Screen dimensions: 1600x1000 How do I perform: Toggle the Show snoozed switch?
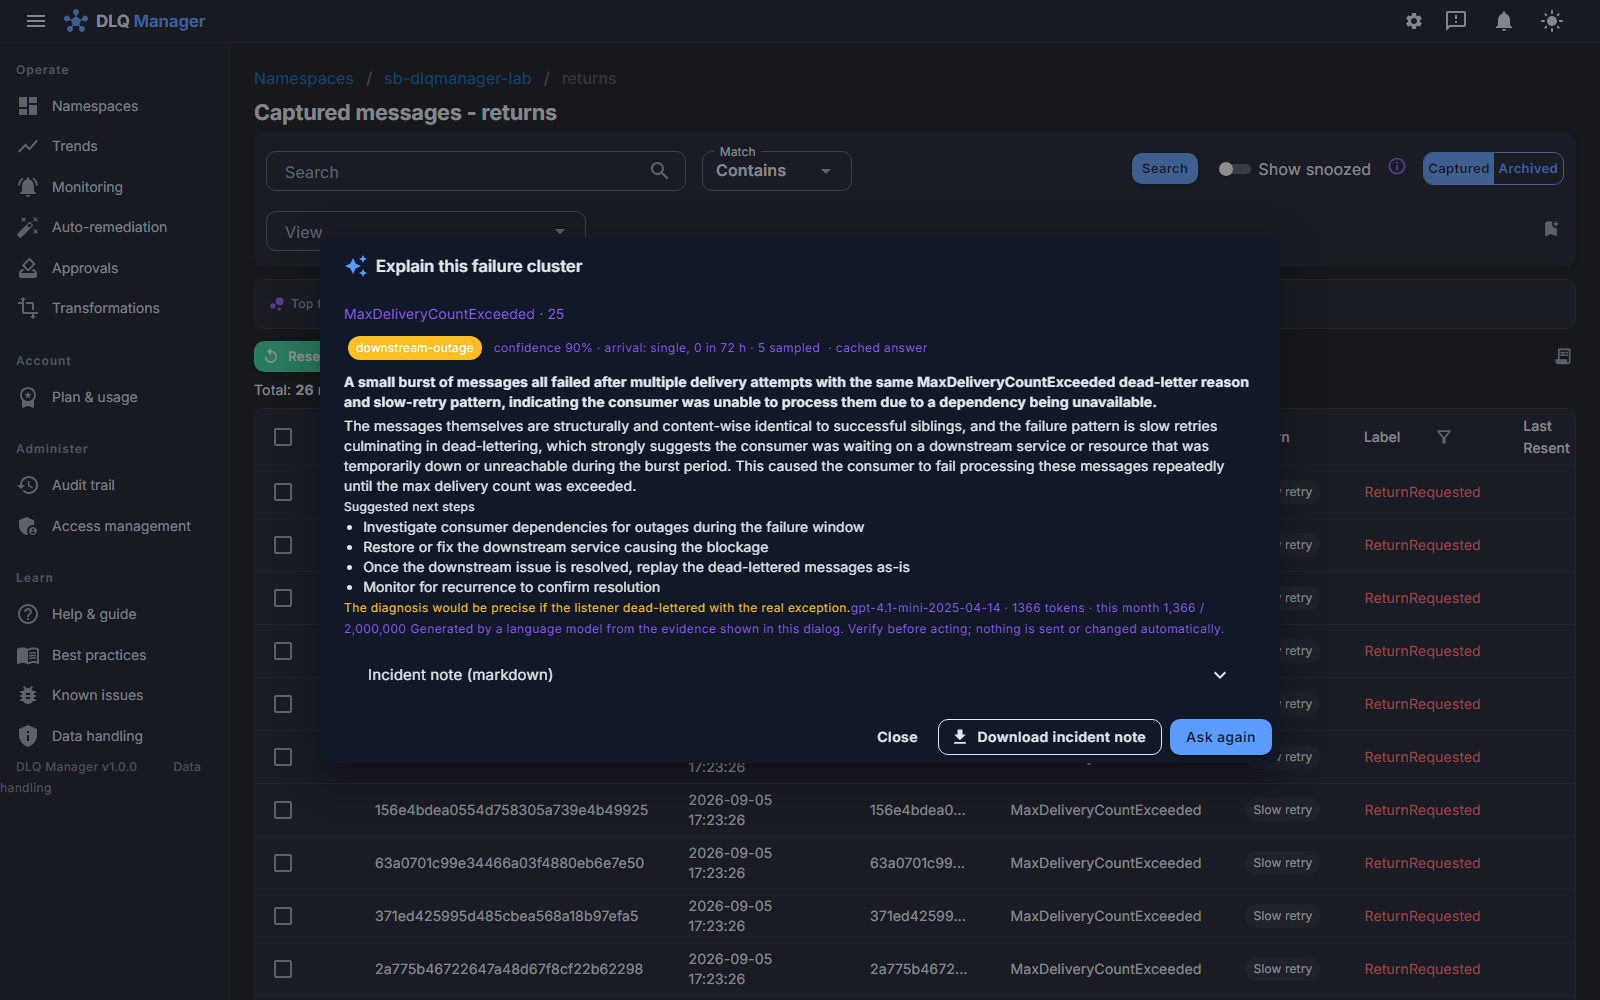tap(1234, 169)
